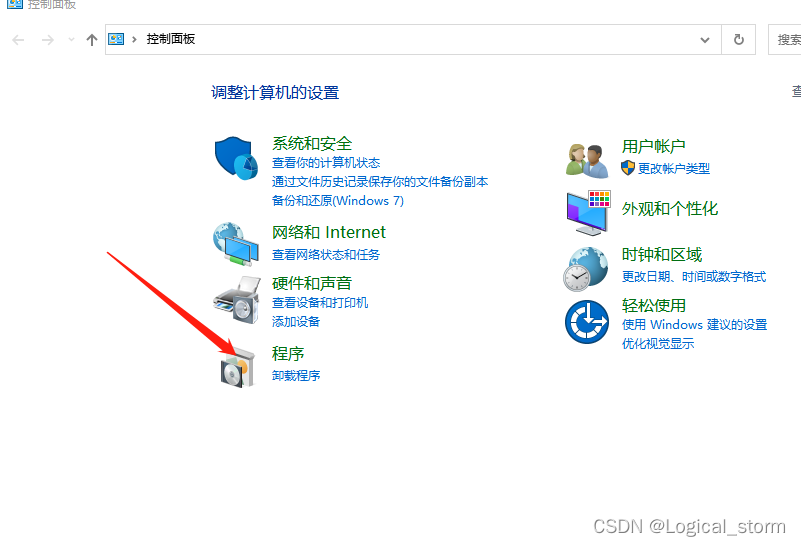
Task: Open the 网络和 Internet category heading
Action: 328,232
